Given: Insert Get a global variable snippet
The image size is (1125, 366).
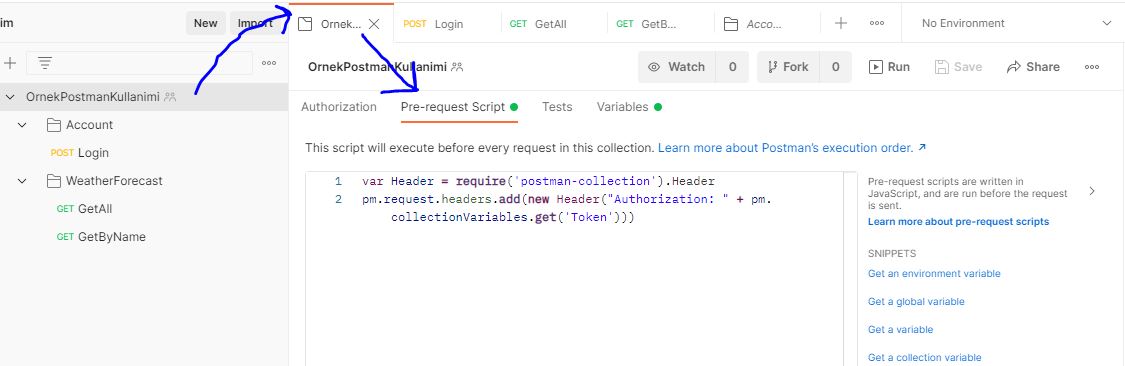Looking at the screenshot, I should click(916, 301).
